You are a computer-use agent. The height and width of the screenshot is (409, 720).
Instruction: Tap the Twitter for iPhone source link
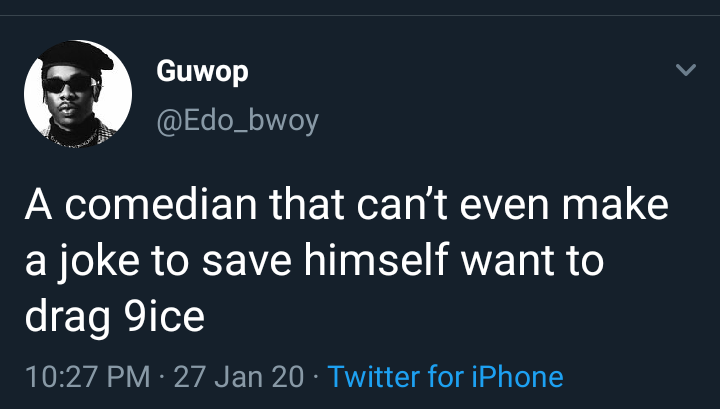point(445,377)
